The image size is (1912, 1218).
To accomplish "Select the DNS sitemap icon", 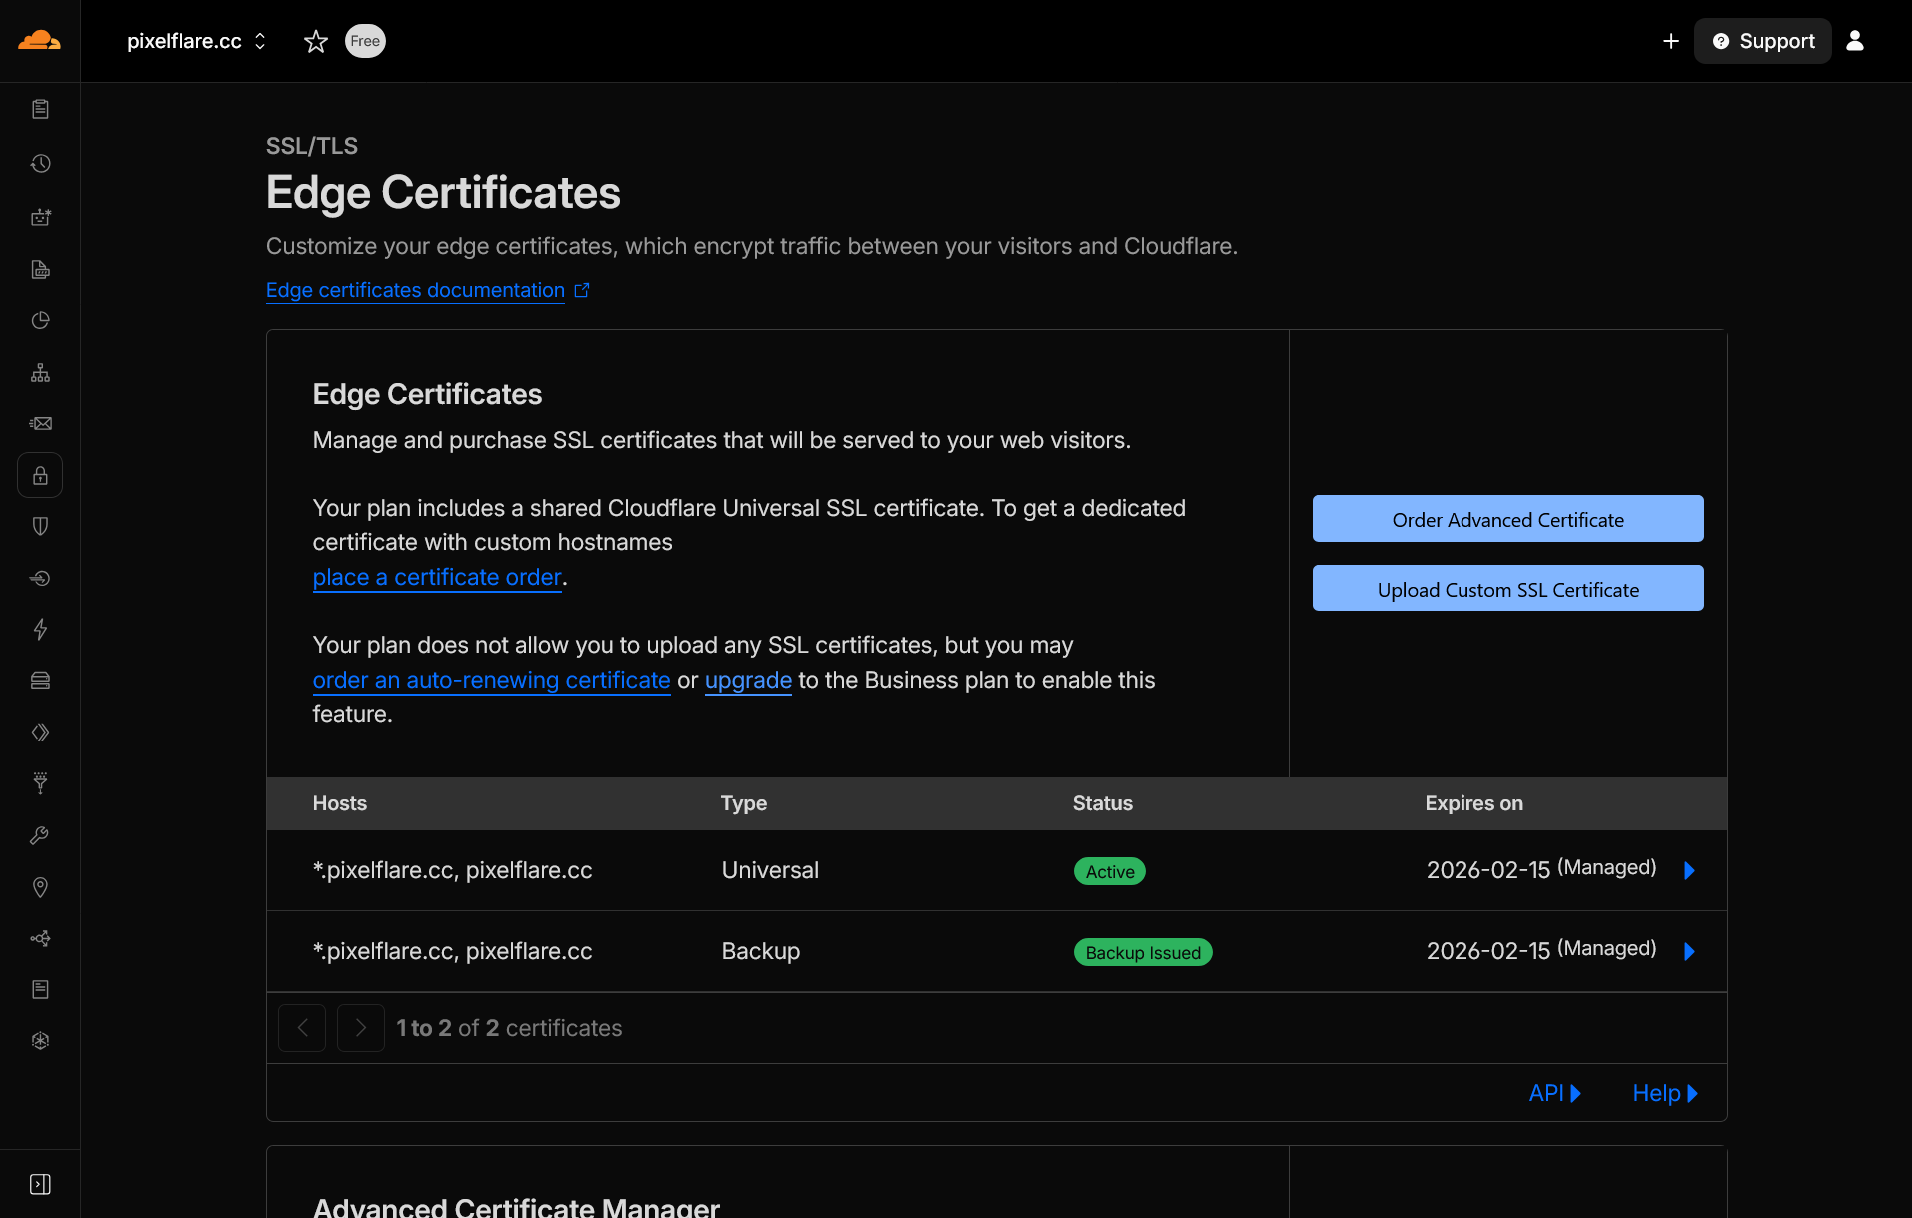I will (x=40, y=373).
